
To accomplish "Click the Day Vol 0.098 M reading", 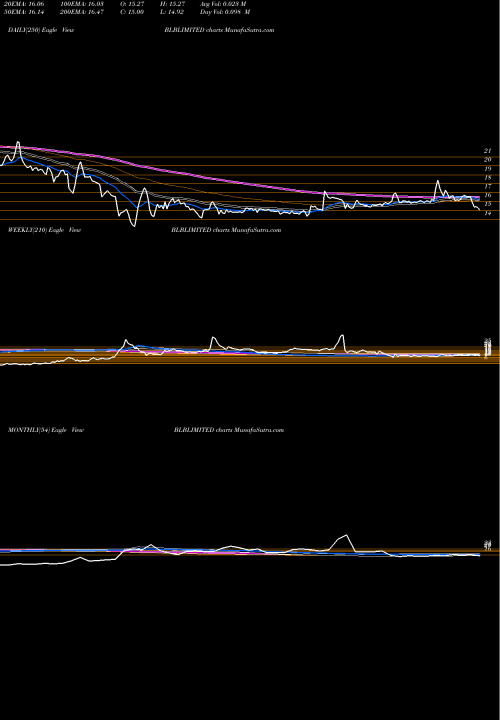I will pos(225,12).
